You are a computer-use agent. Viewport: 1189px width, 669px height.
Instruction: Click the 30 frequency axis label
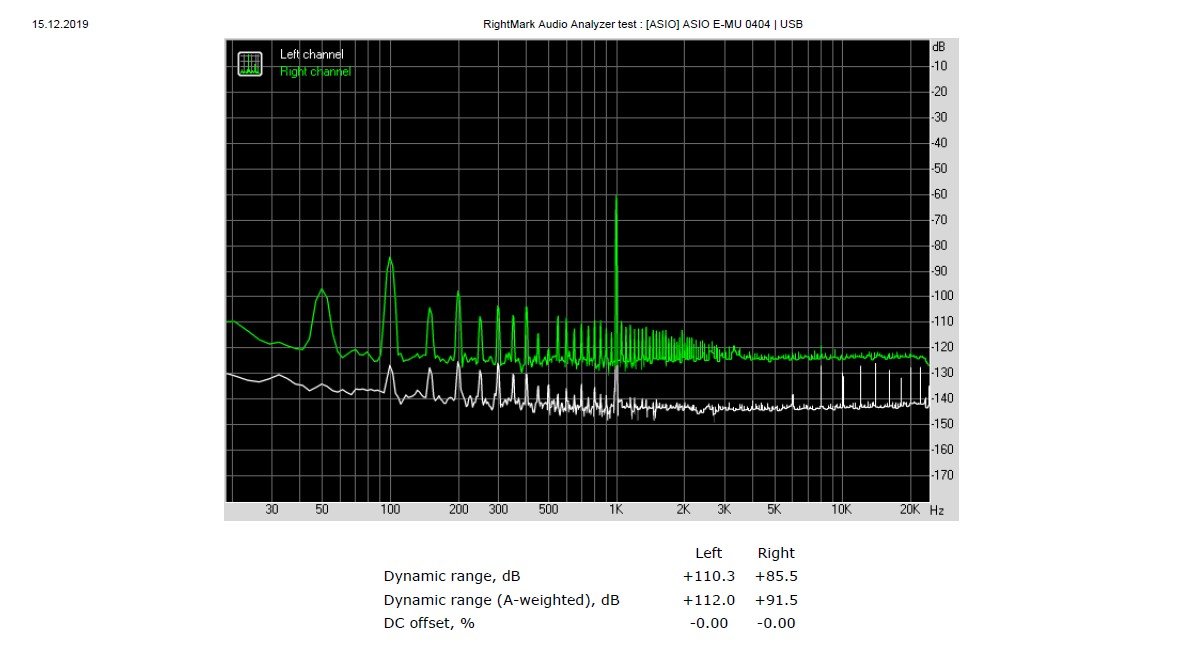(x=271, y=510)
